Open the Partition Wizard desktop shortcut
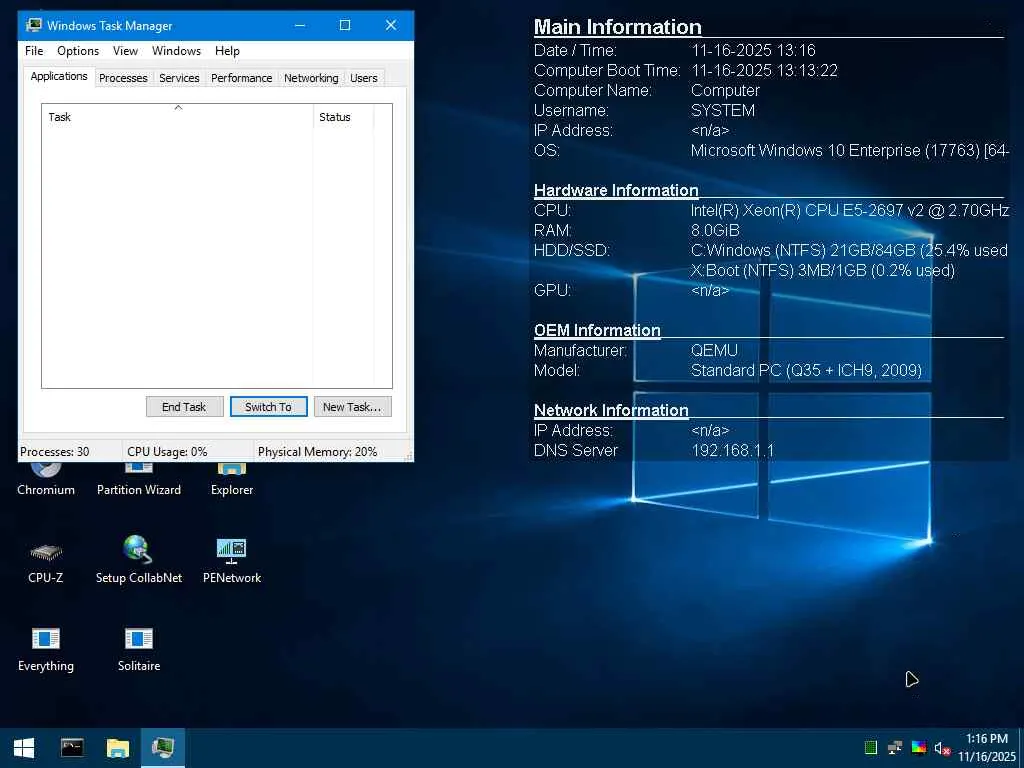This screenshot has height=768, width=1024. [138, 480]
